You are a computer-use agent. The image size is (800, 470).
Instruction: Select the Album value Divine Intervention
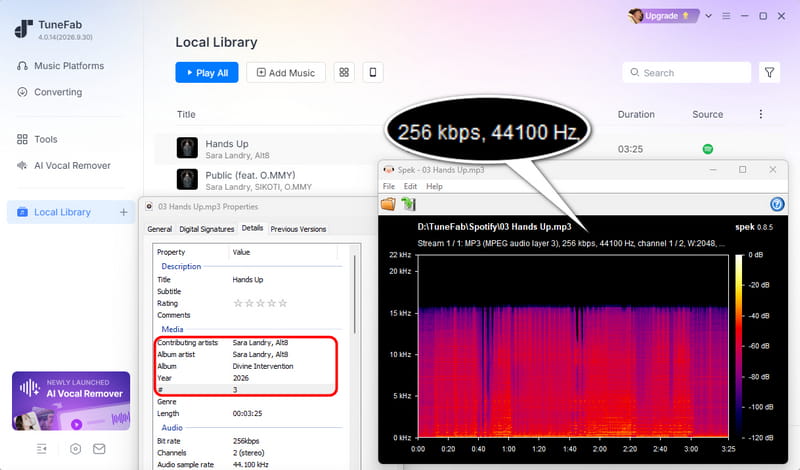[x=263, y=366]
